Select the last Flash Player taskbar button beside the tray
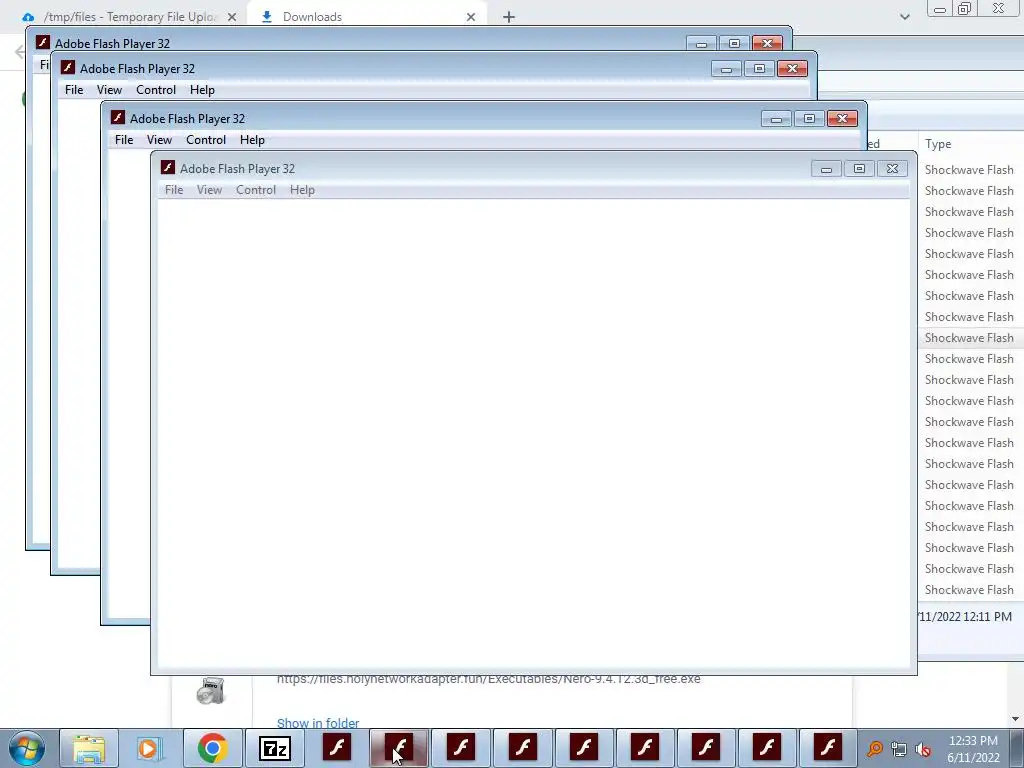The image size is (1024, 768). point(827,748)
